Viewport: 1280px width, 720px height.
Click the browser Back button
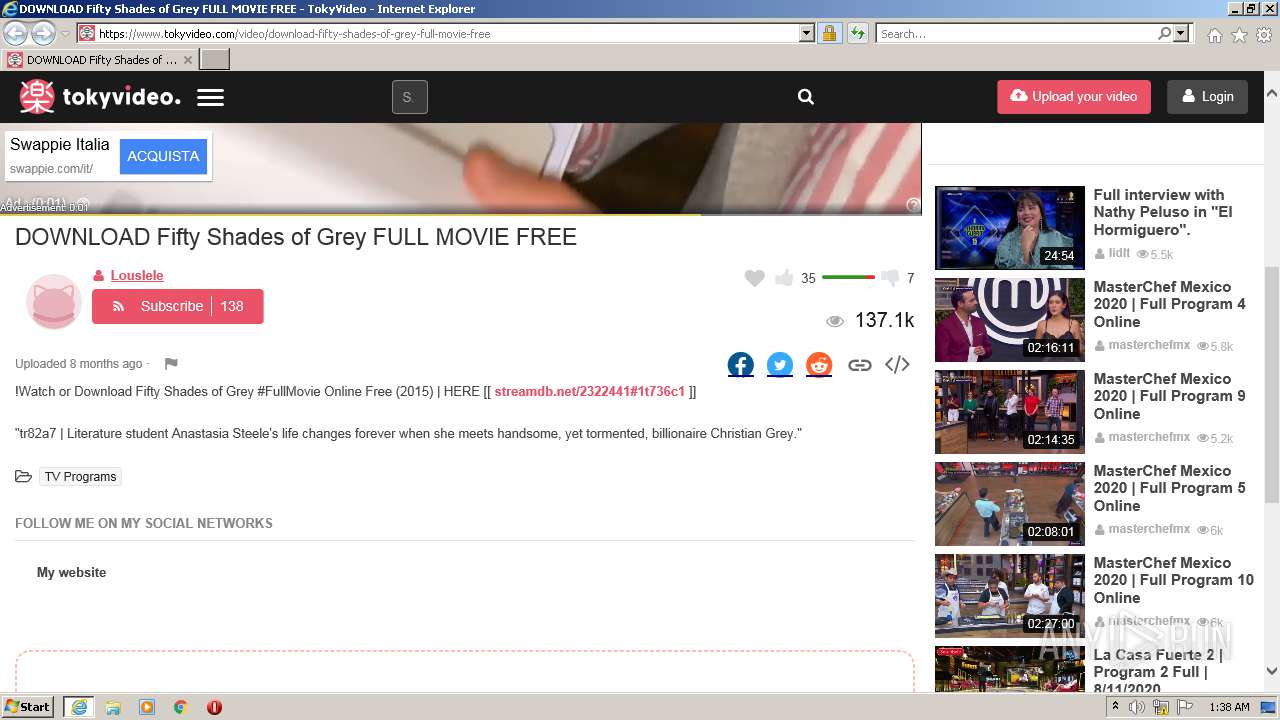coord(15,33)
